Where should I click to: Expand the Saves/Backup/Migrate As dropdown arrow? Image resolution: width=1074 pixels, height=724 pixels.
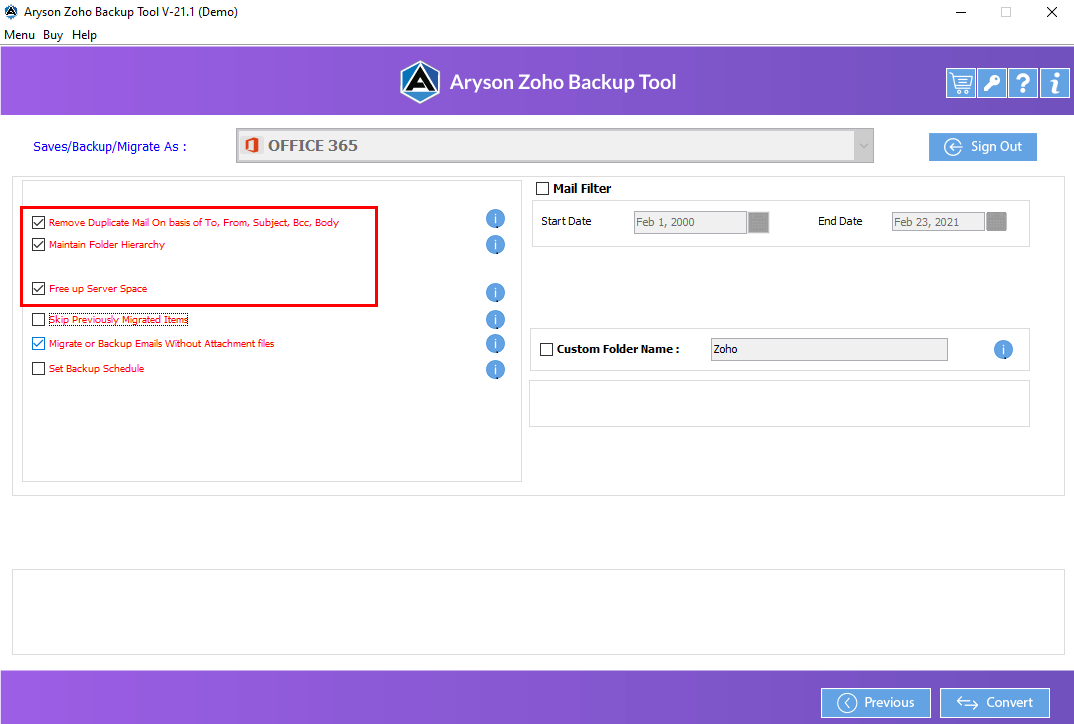click(863, 145)
